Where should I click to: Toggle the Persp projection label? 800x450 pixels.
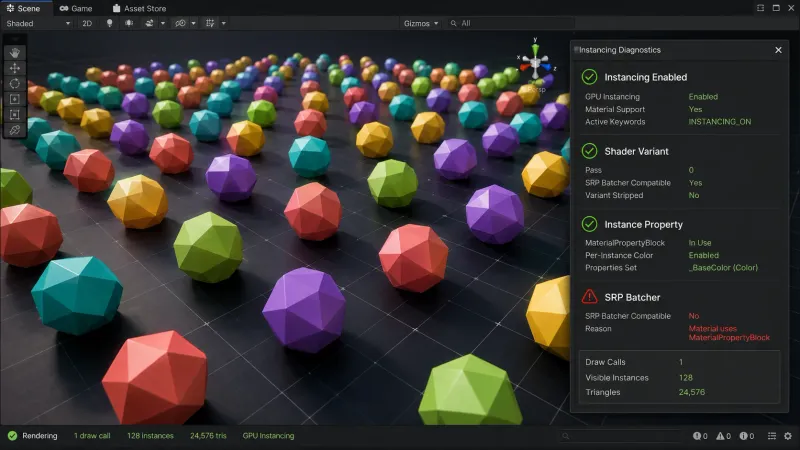pos(537,89)
